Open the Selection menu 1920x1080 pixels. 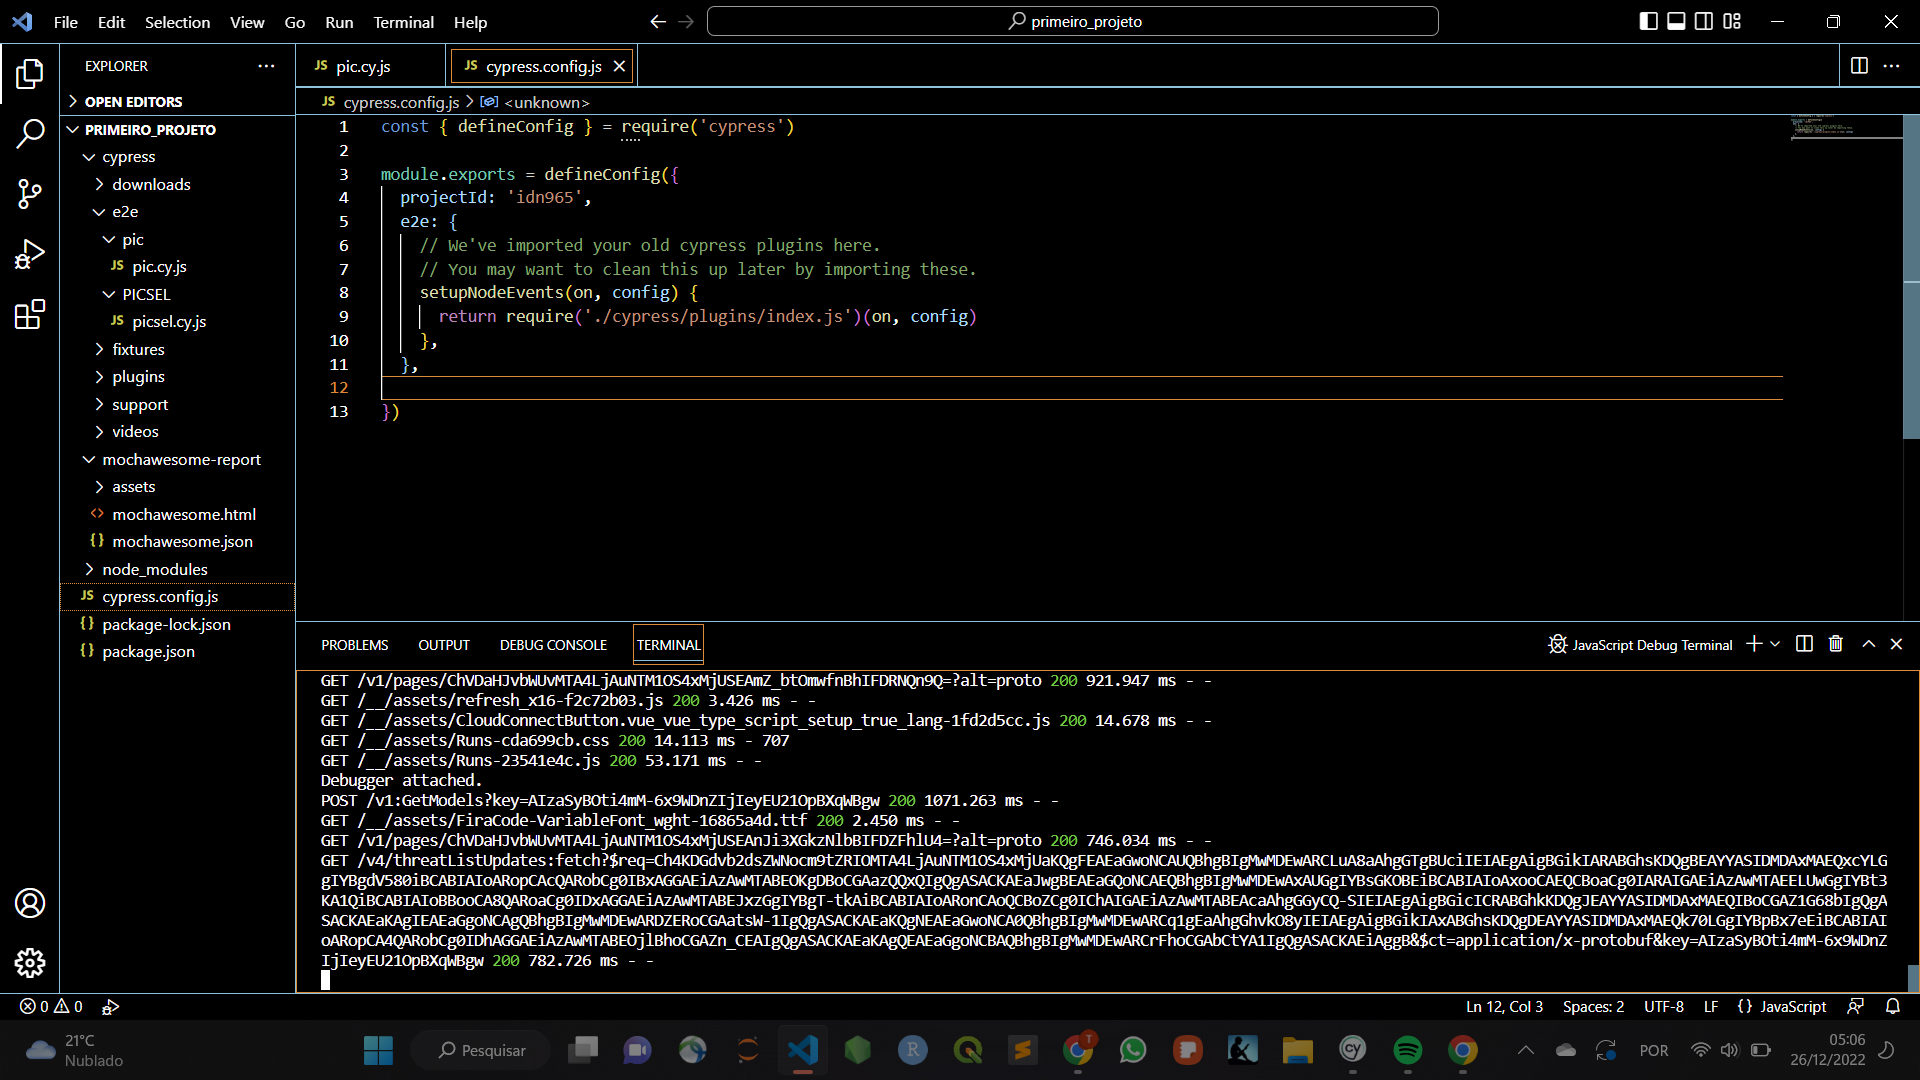coord(177,22)
